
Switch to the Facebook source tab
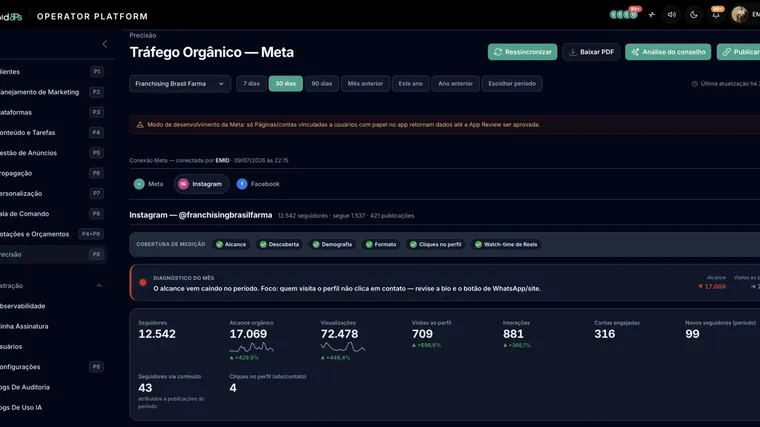[258, 184]
